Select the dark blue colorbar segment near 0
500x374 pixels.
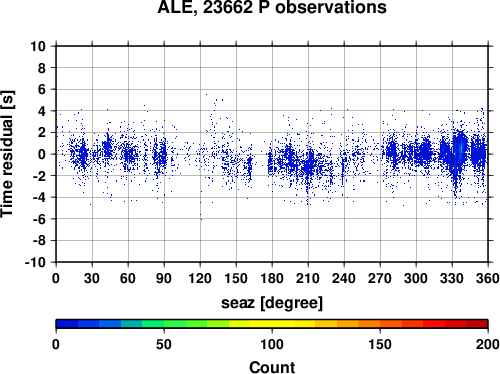(67, 324)
